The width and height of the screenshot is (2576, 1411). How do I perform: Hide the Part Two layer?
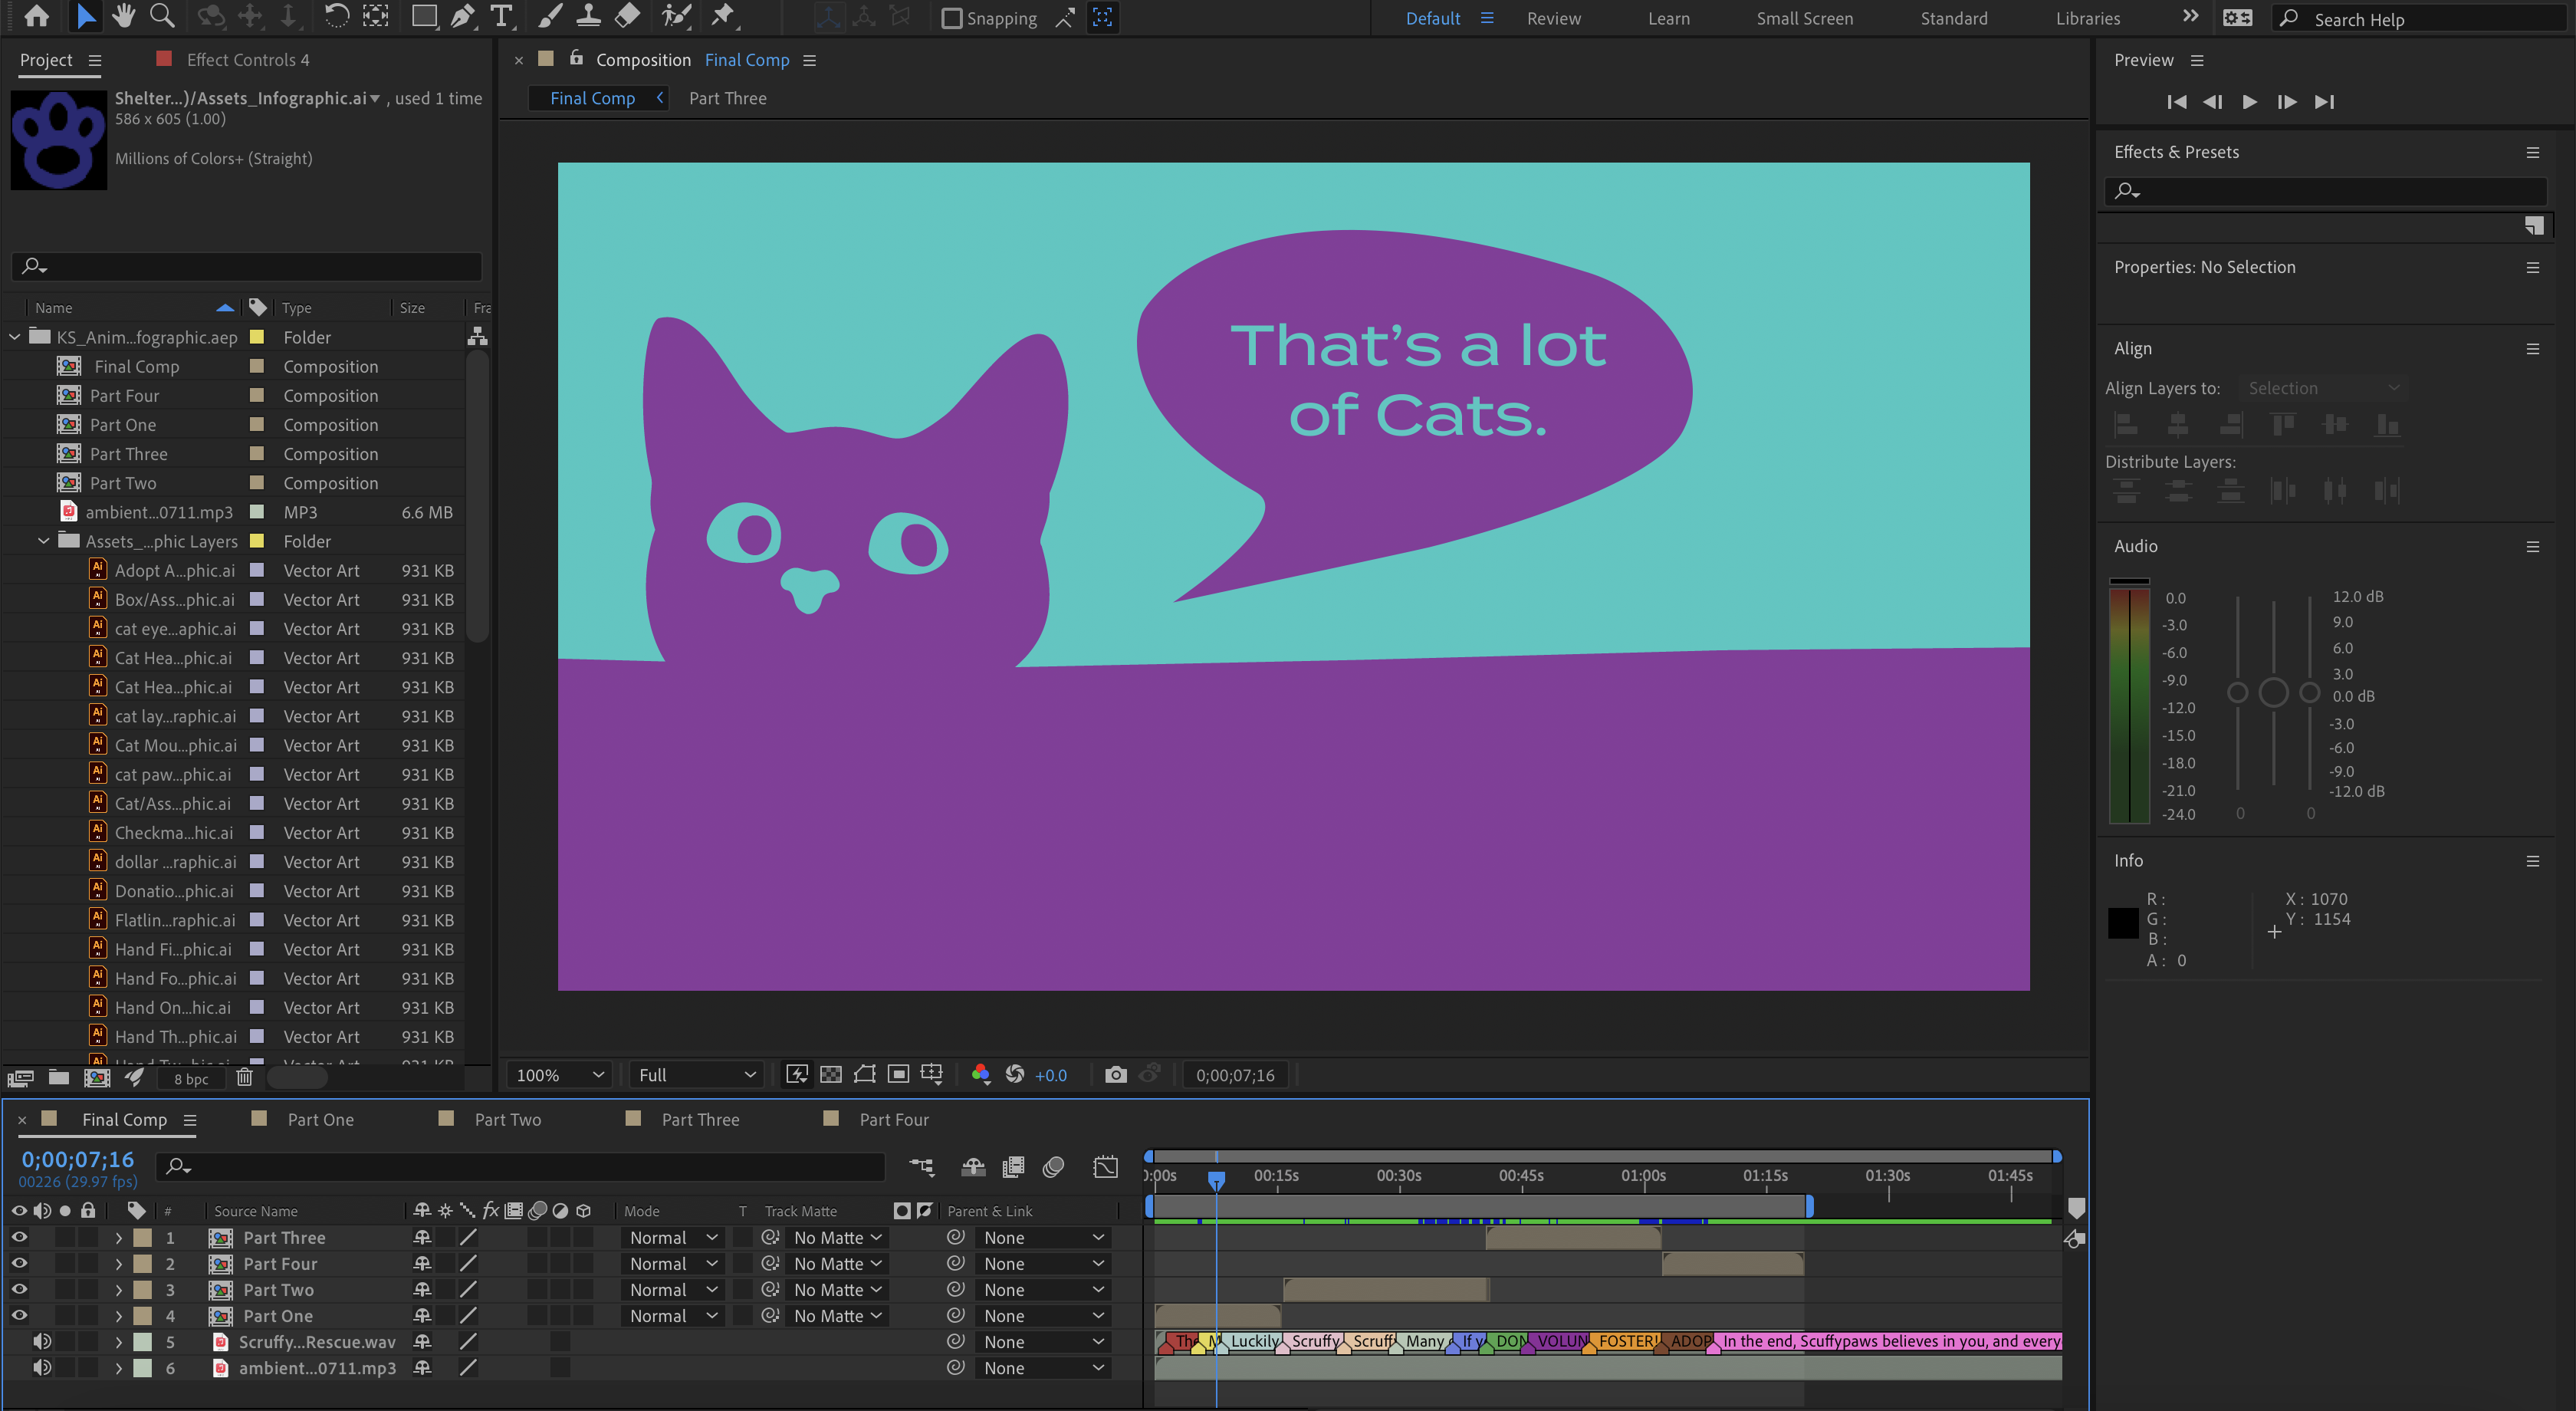[x=19, y=1289]
